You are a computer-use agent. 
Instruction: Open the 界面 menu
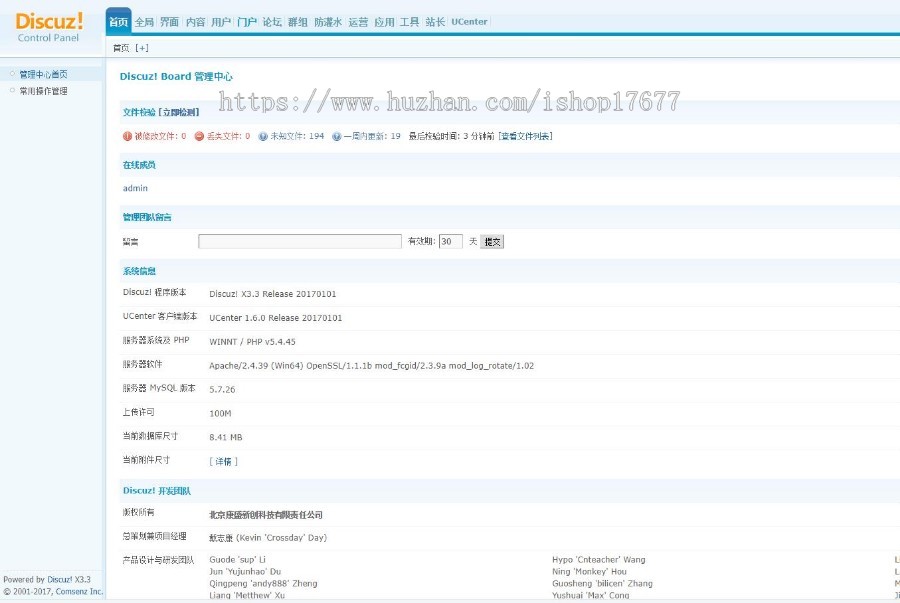[170, 22]
